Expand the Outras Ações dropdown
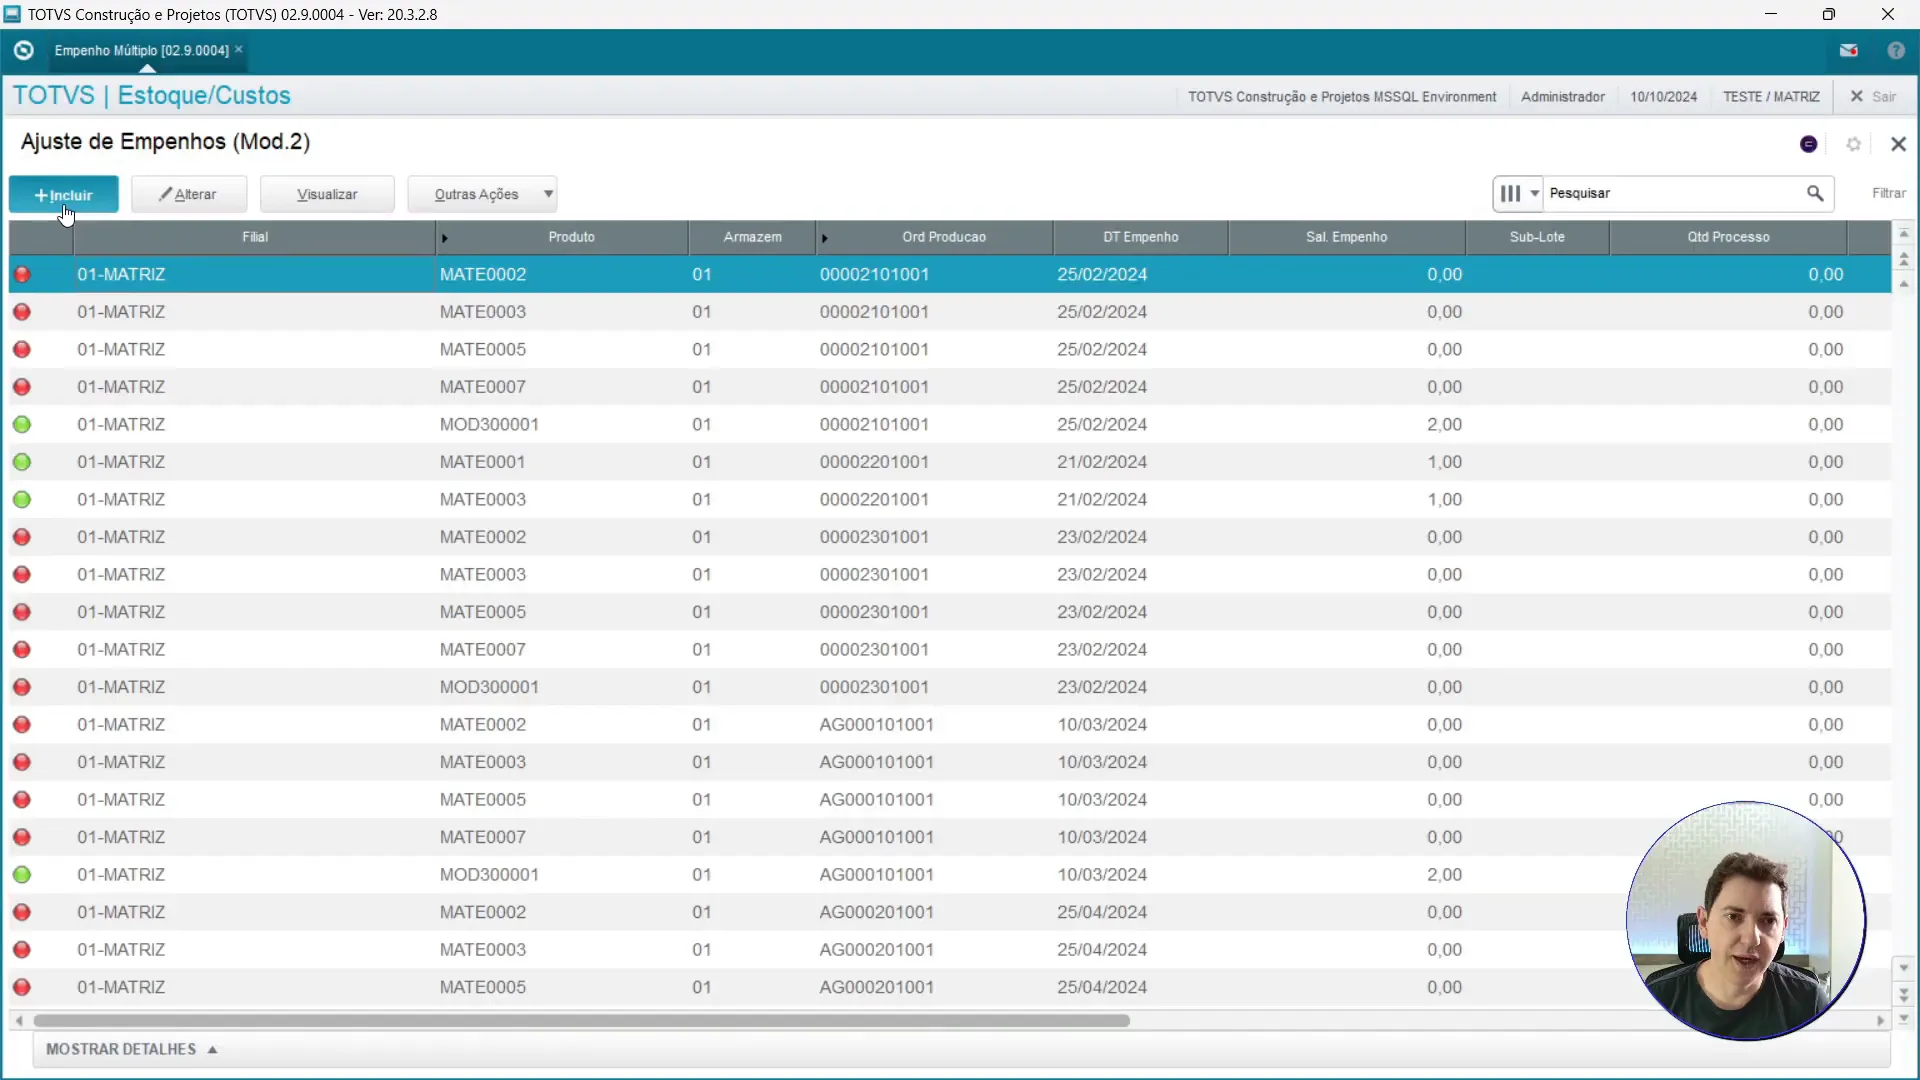Image resolution: width=1920 pixels, height=1080 pixels. coord(482,194)
